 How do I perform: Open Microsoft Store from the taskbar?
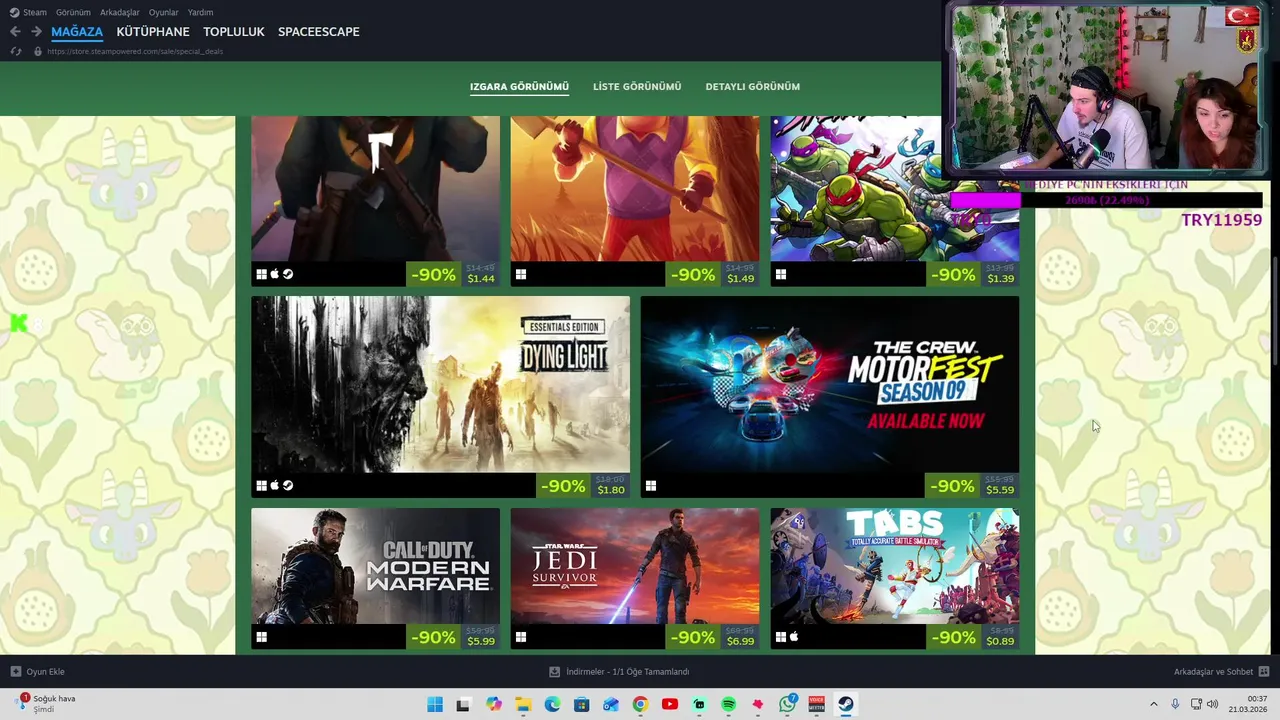tap(582, 705)
